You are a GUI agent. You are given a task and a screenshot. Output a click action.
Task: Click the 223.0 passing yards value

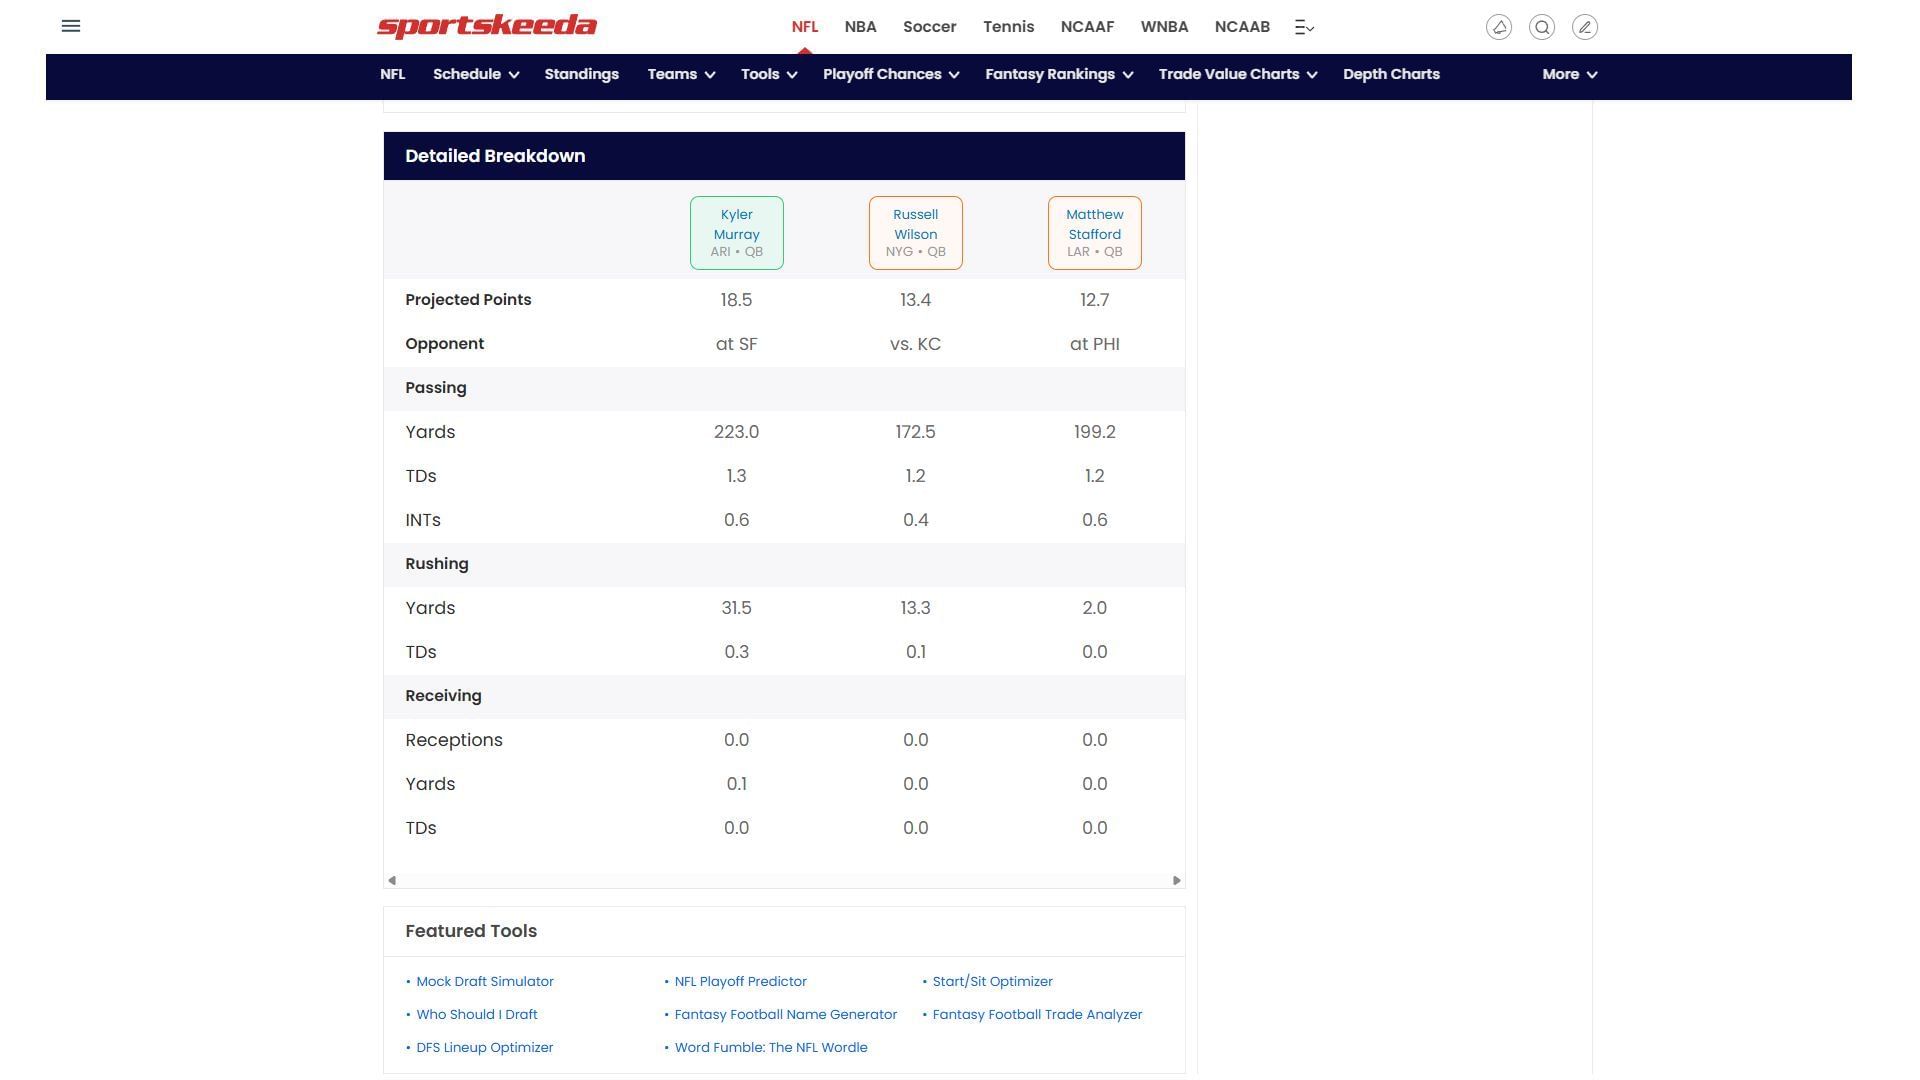(736, 432)
